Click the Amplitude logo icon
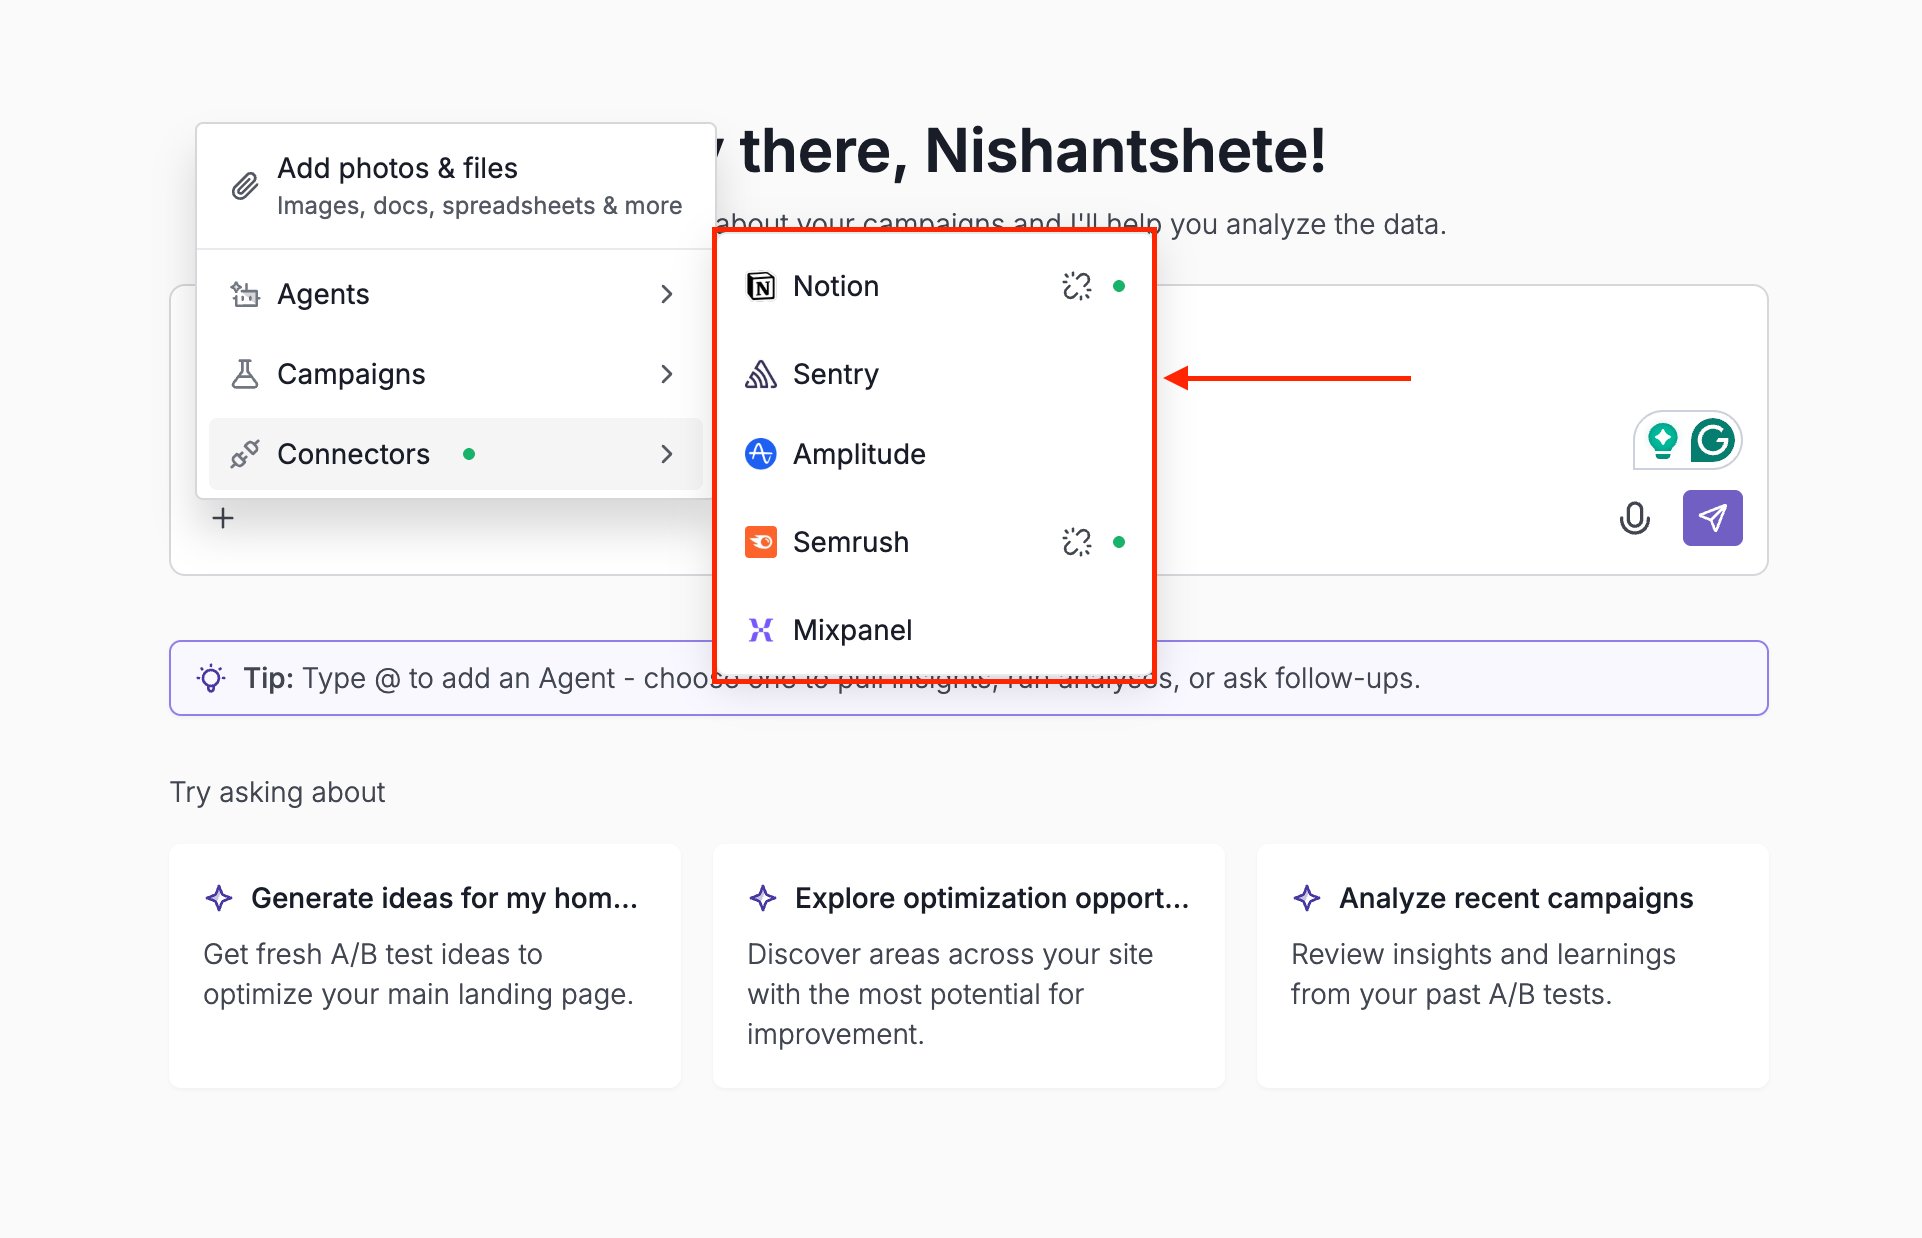Image resolution: width=1922 pixels, height=1238 pixels. coord(761,454)
